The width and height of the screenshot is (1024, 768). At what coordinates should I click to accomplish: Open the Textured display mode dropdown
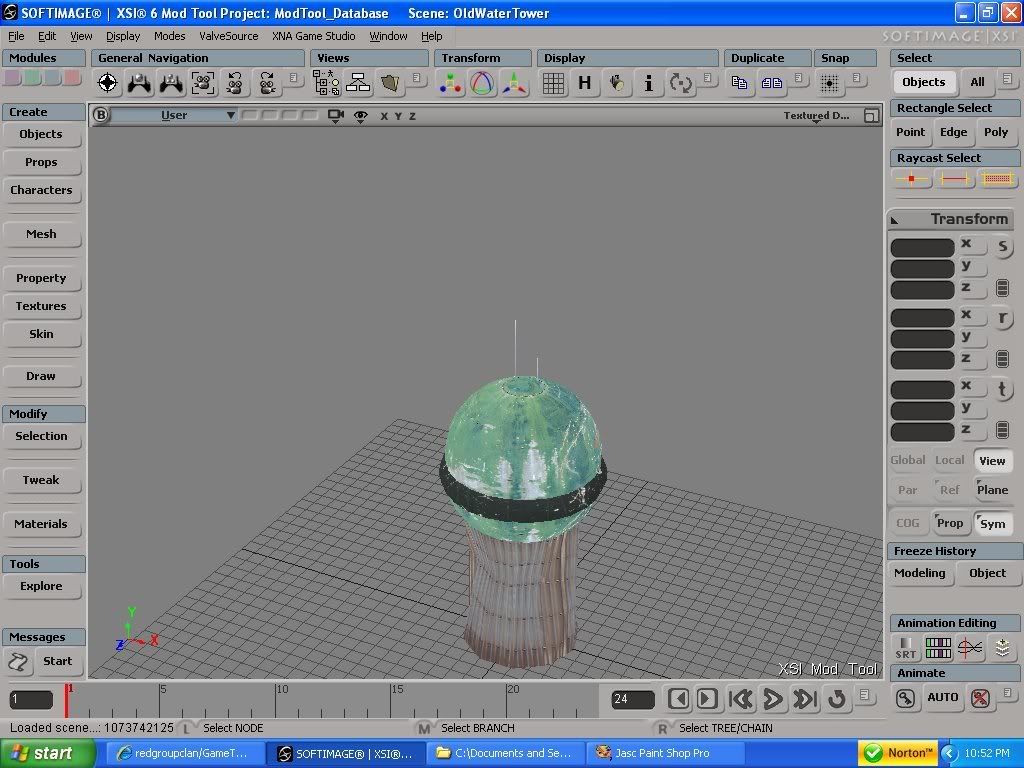tap(816, 116)
